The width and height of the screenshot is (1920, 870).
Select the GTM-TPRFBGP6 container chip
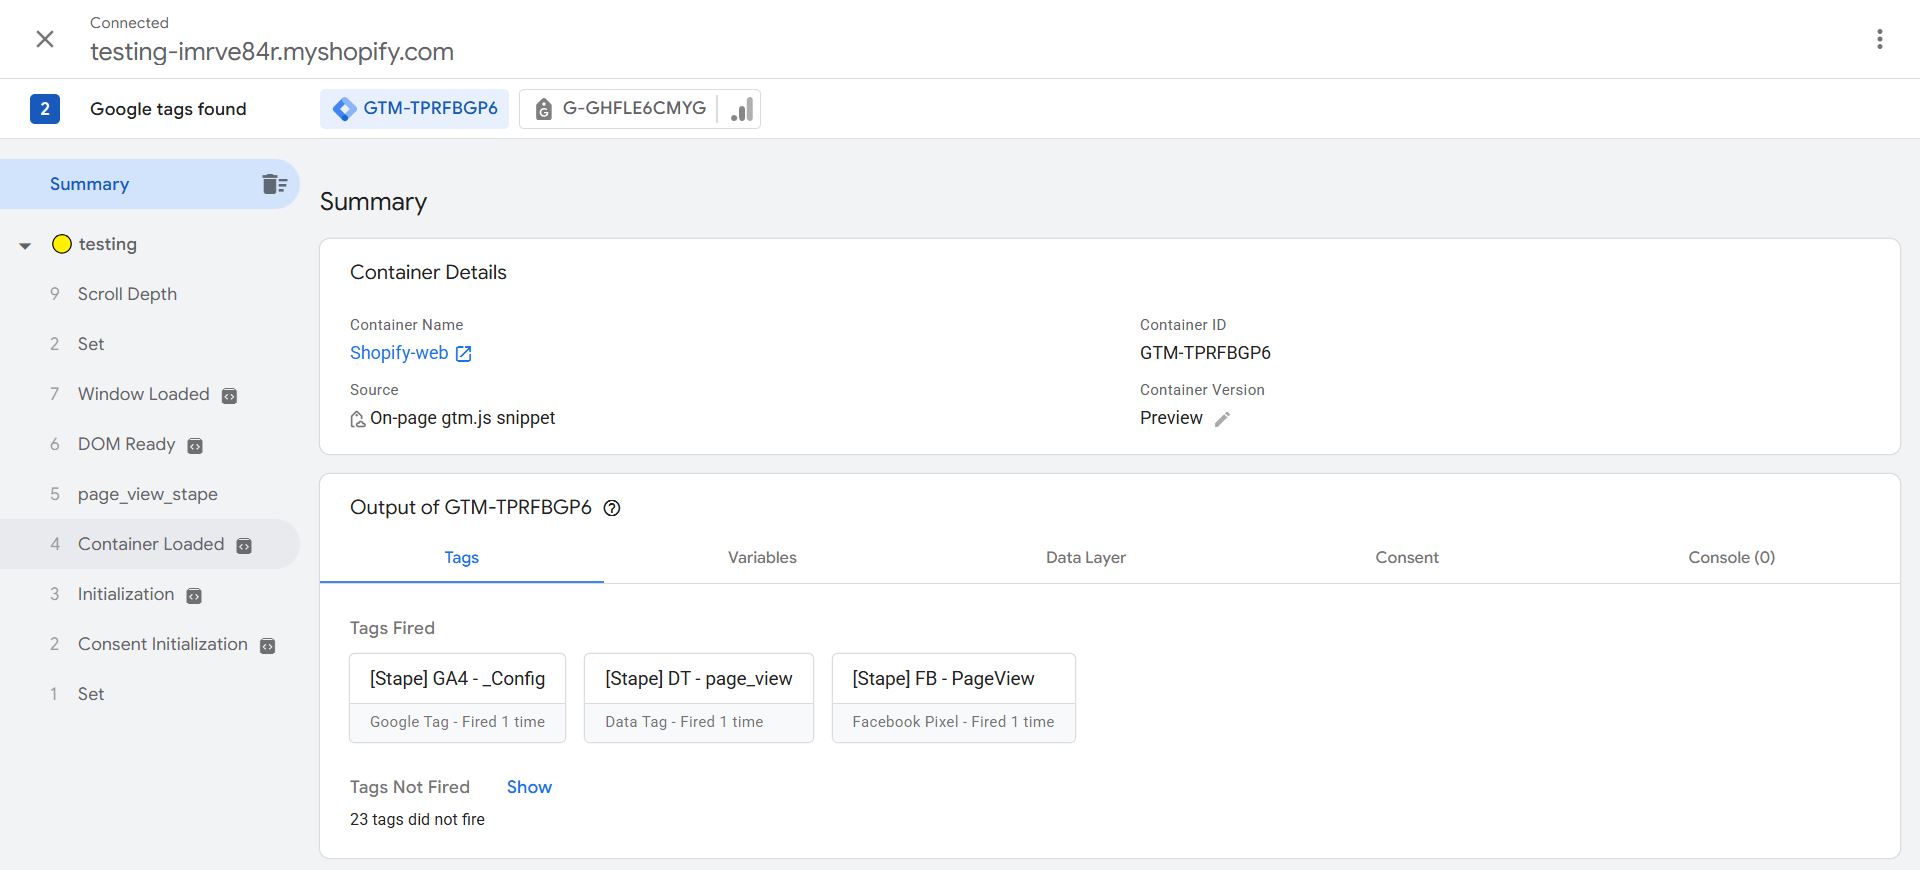tap(414, 109)
